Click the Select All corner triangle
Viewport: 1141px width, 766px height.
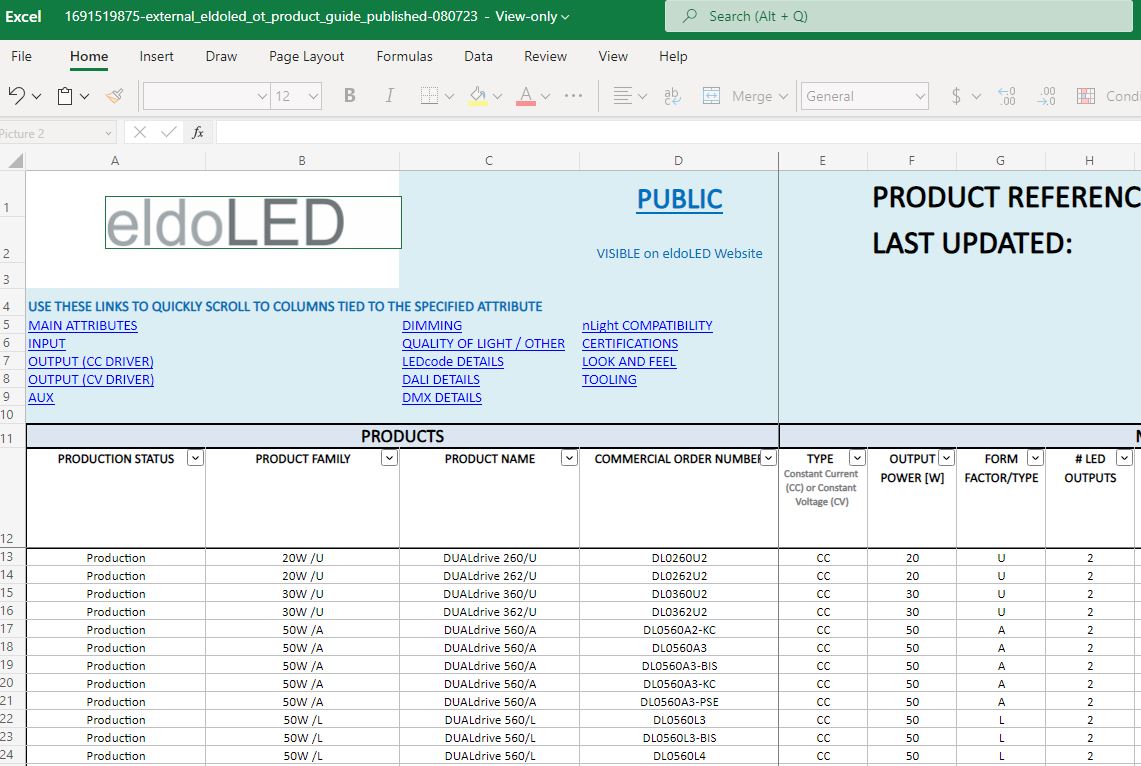[15, 161]
